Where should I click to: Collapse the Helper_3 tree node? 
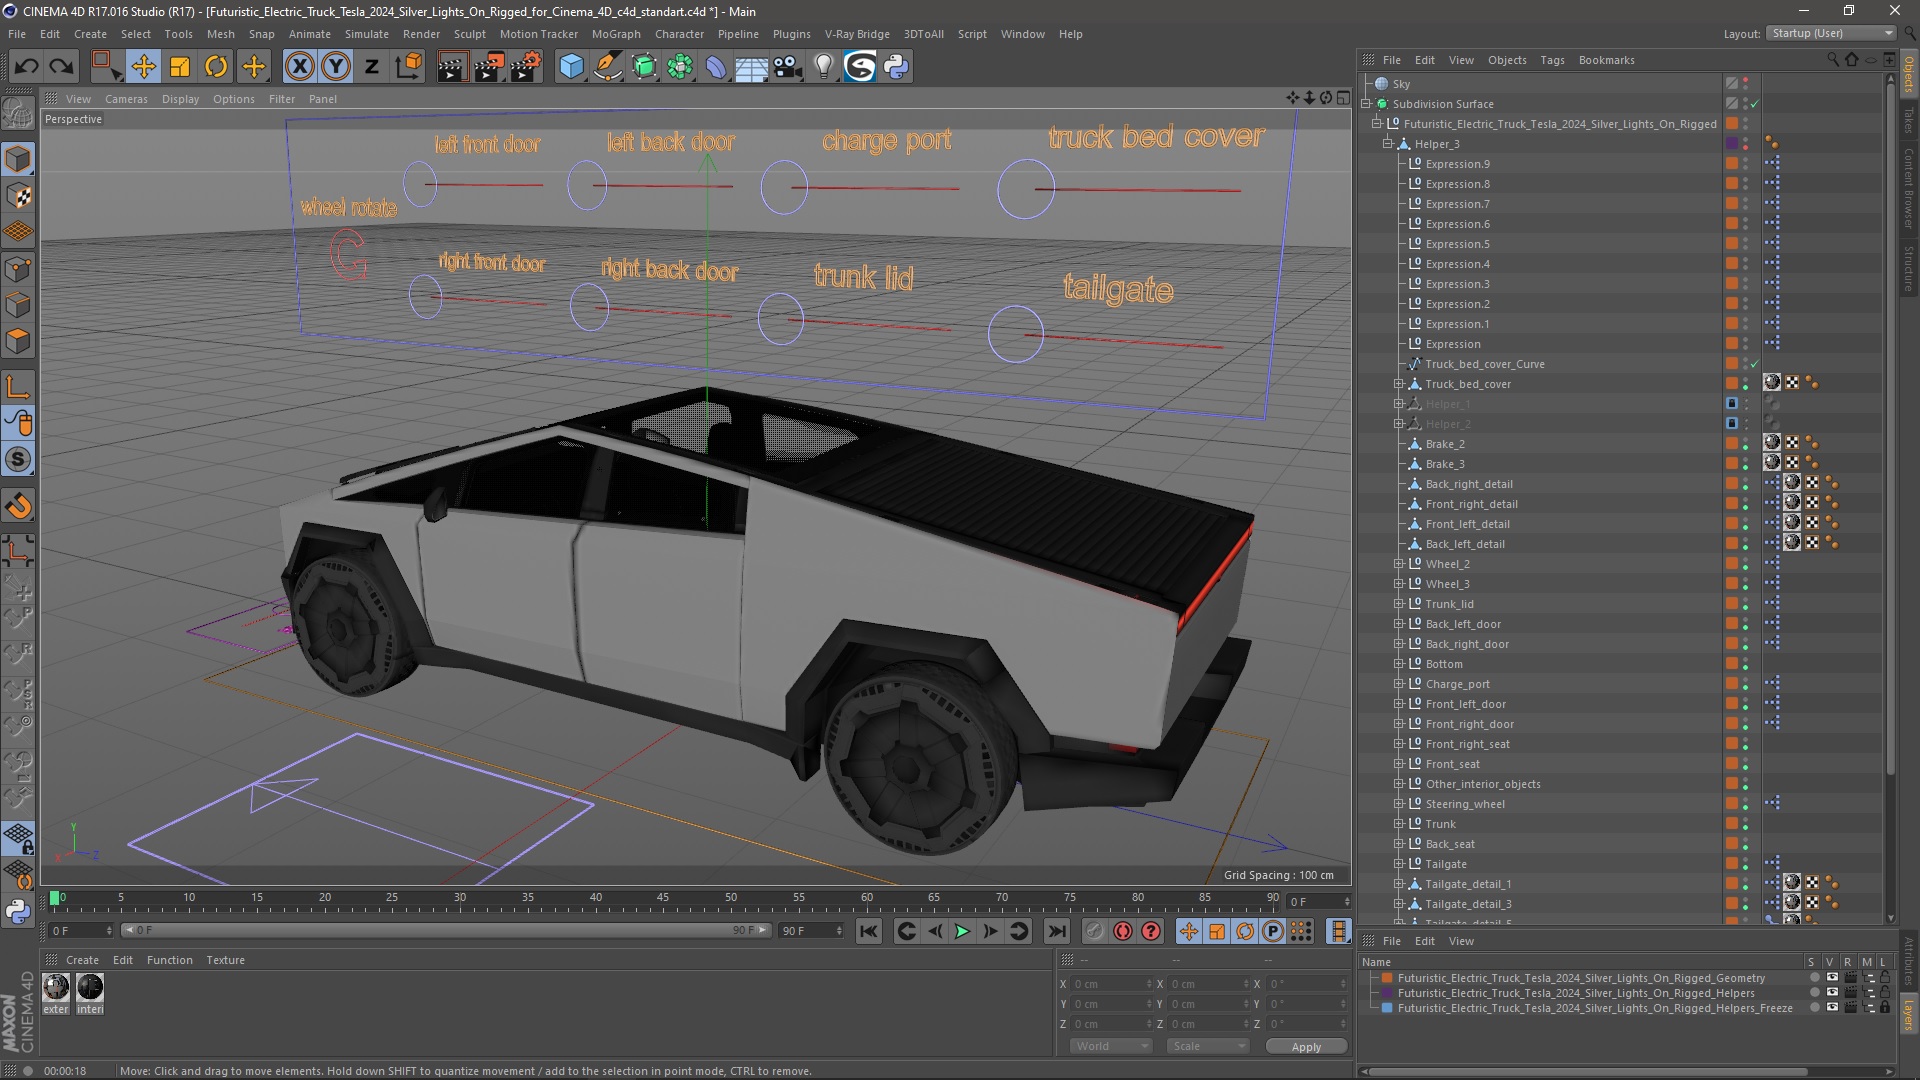pyautogui.click(x=1388, y=144)
